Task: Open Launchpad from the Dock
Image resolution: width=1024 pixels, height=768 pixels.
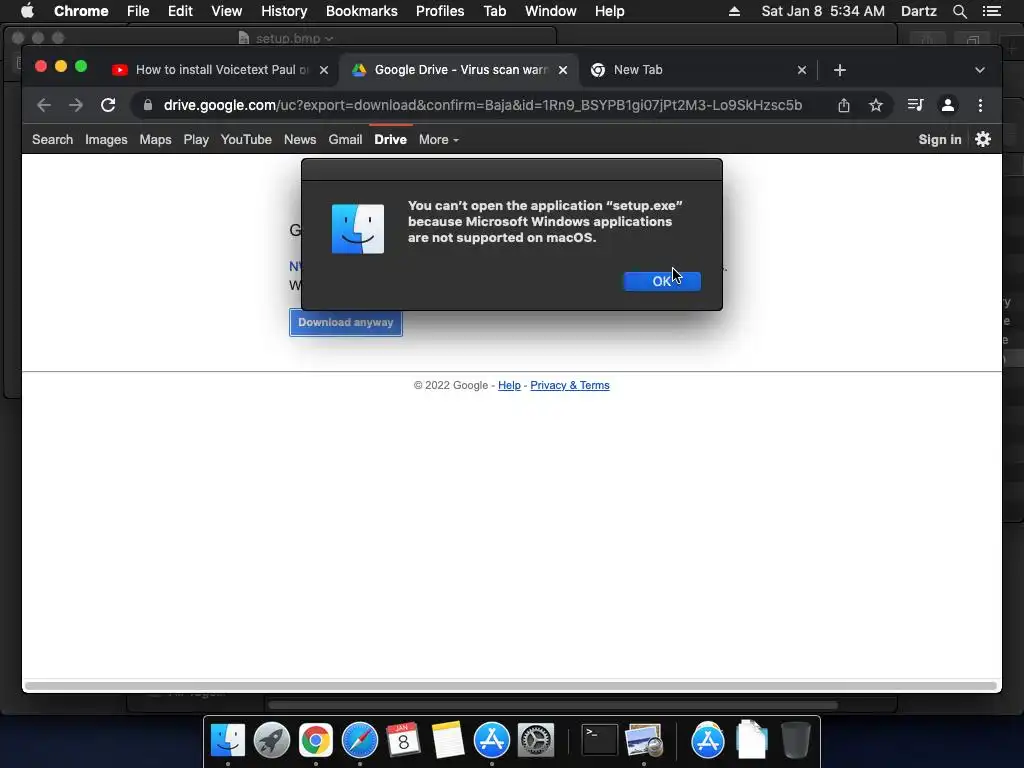Action: [272, 740]
